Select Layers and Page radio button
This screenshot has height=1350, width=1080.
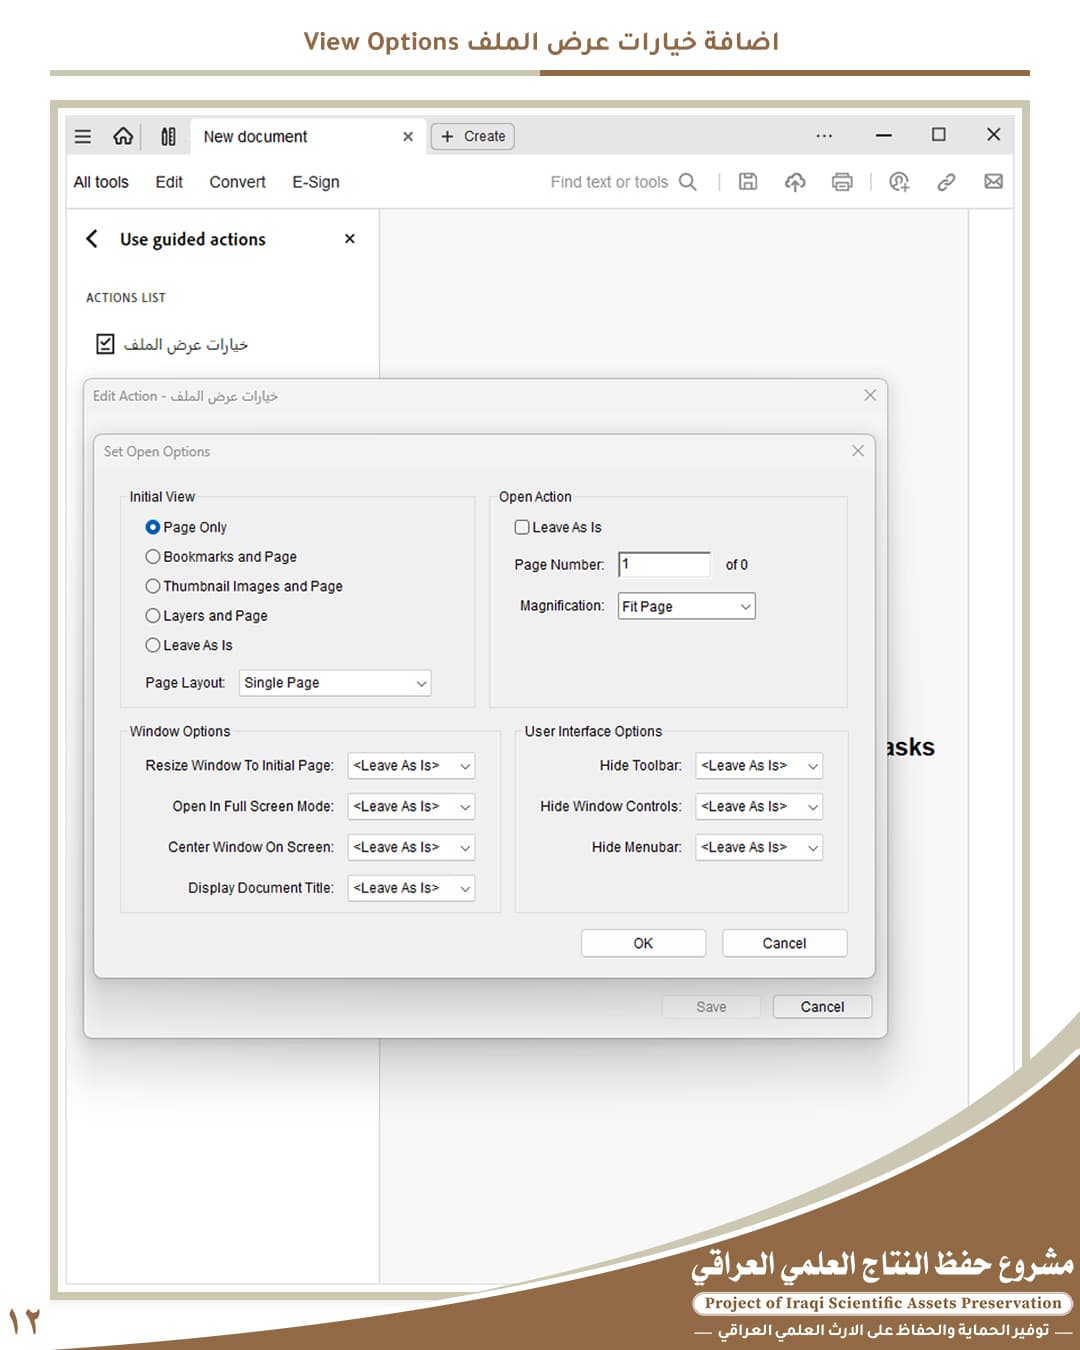(x=153, y=616)
